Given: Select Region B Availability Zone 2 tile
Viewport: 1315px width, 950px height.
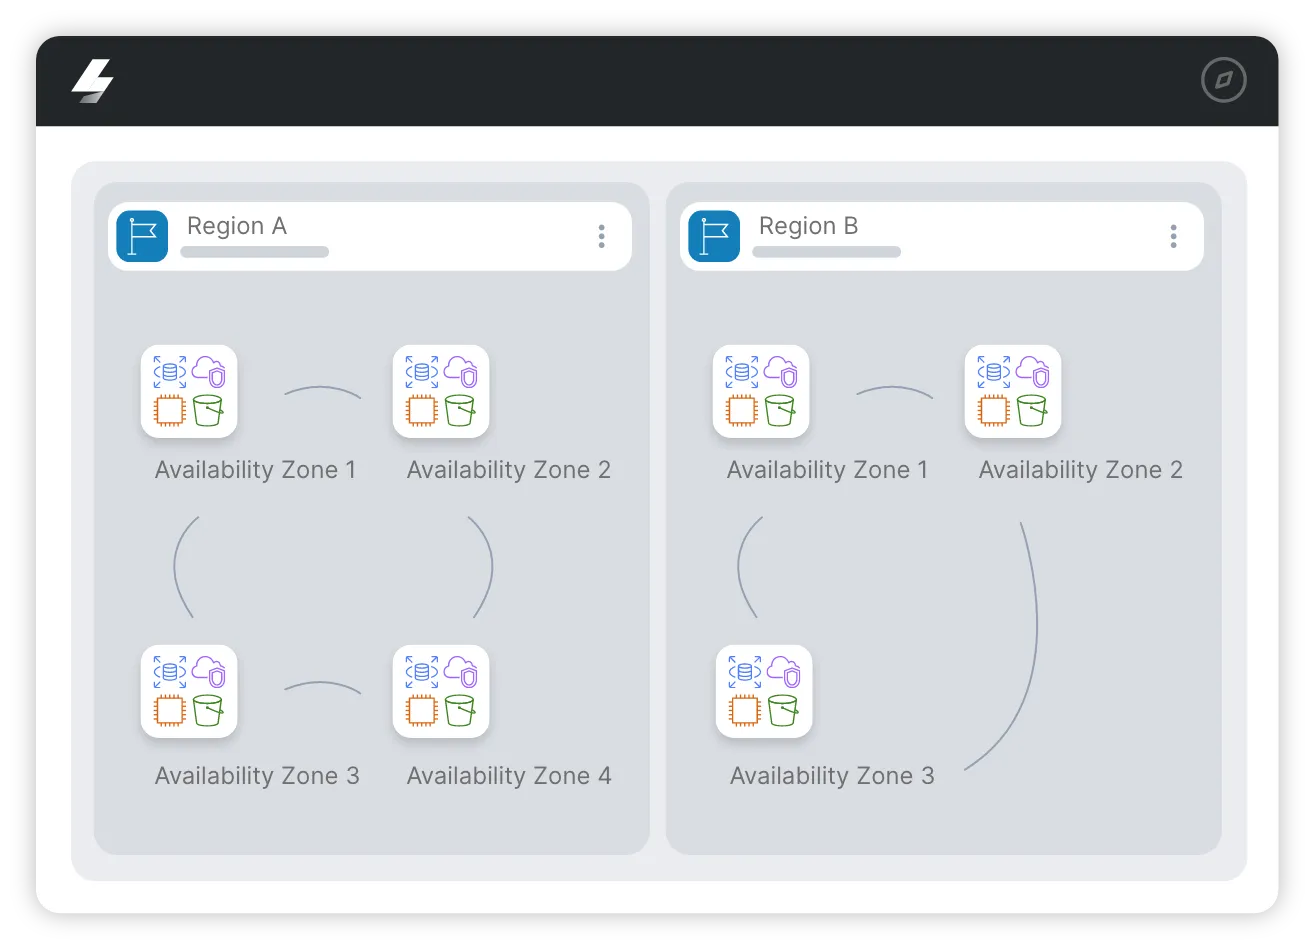Looking at the screenshot, I should (1013, 391).
